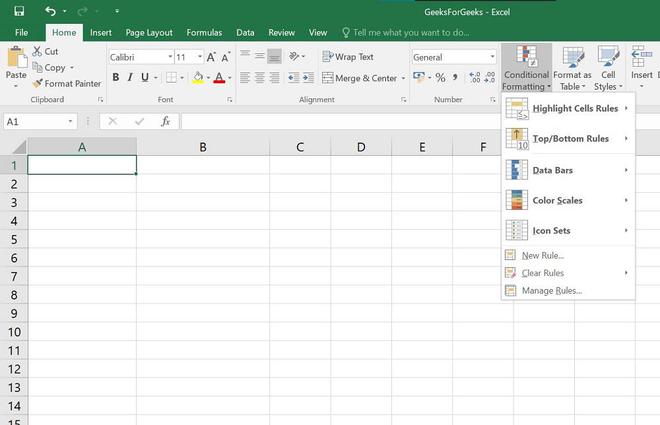This screenshot has height=425, width=660.
Task: Decrease font size with small A
Action: tap(226, 57)
